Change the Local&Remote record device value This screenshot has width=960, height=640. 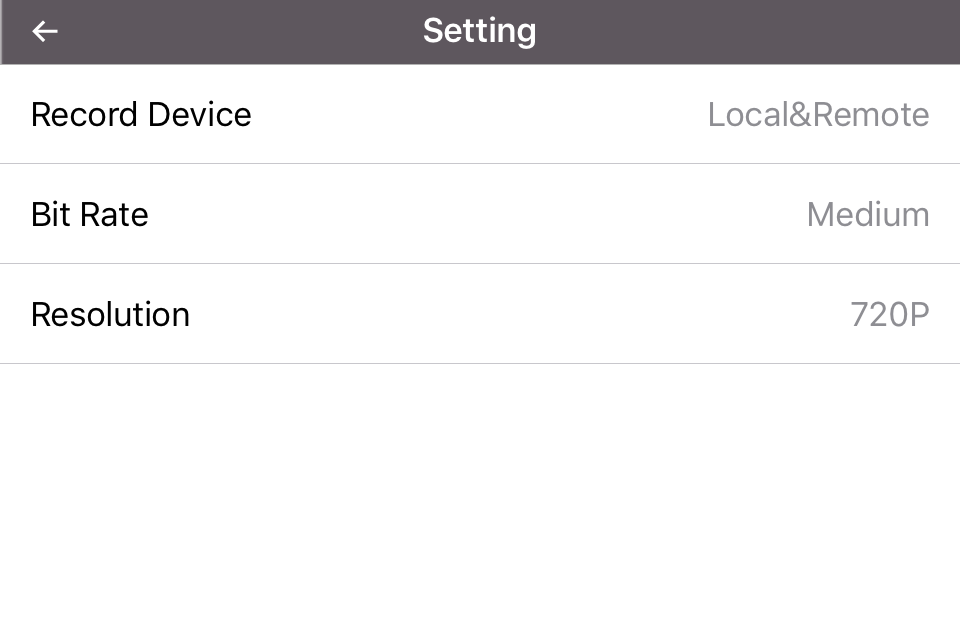[x=818, y=115]
